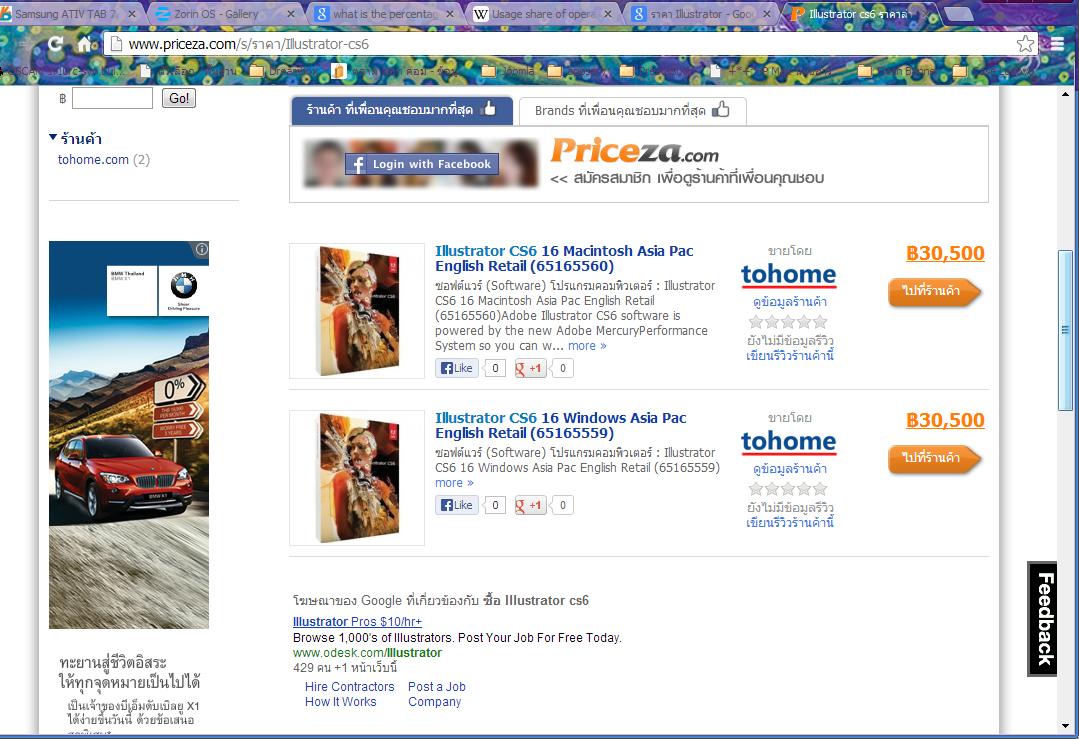Click the vertical scrollbar thumb

pyautogui.click(x=1065, y=330)
